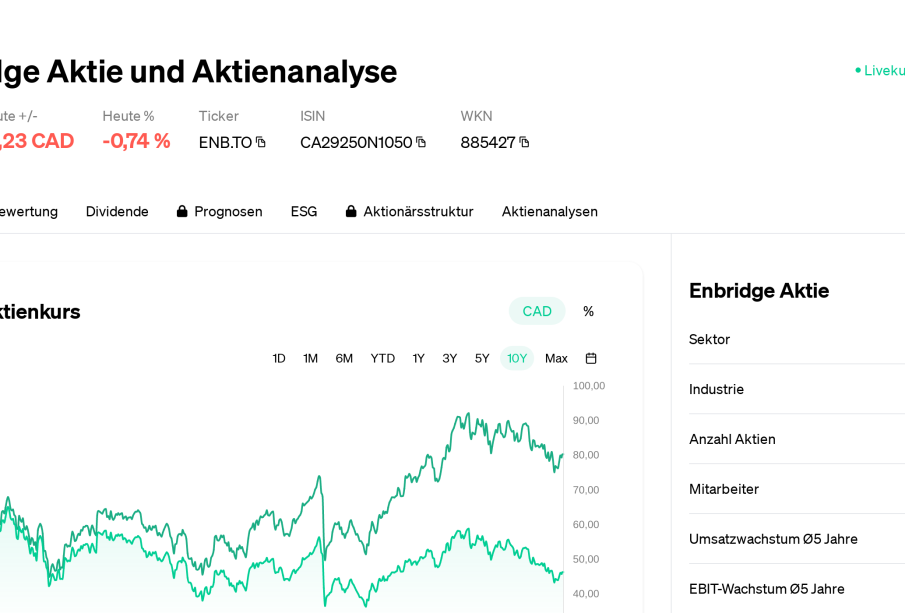Select the 10Y chart range
Image resolution: width=905 pixels, height=613 pixels.
517,358
